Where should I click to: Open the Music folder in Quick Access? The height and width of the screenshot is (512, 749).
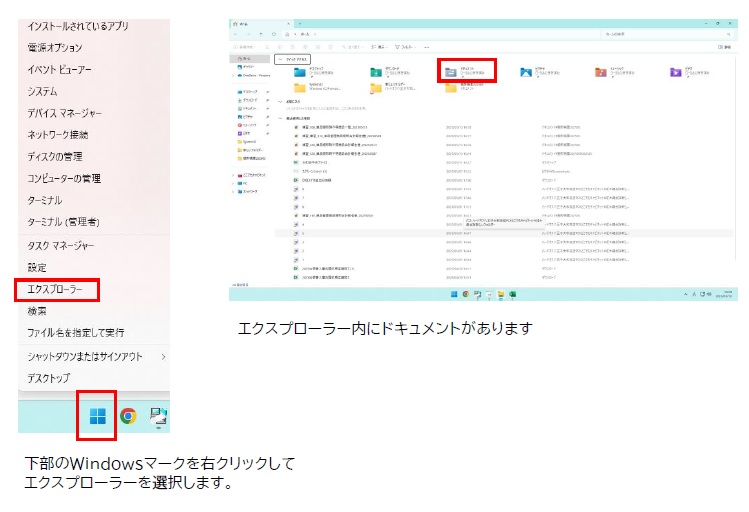point(603,71)
